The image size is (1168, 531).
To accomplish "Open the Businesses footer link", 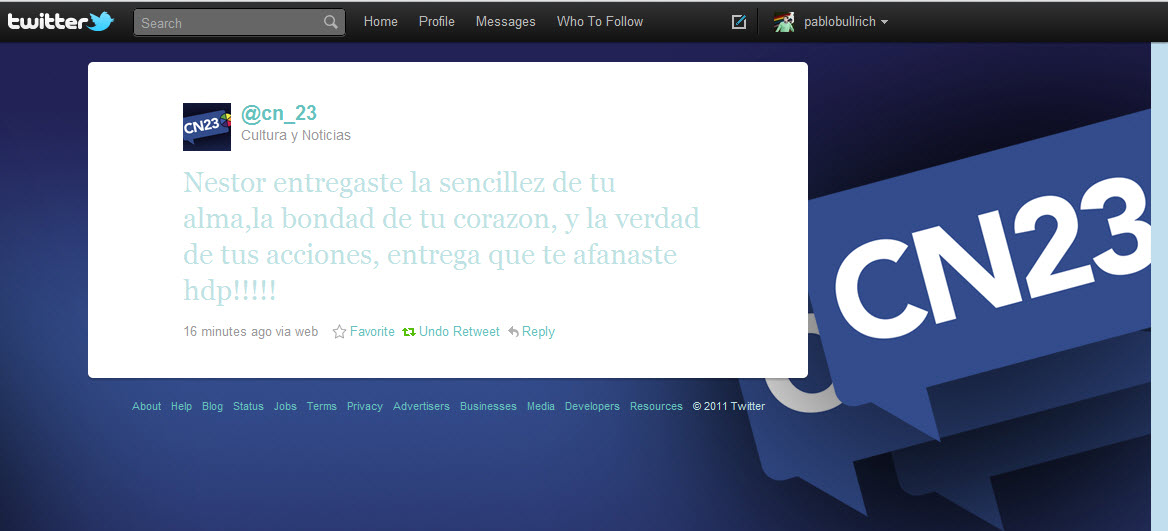I will click(489, 407).
